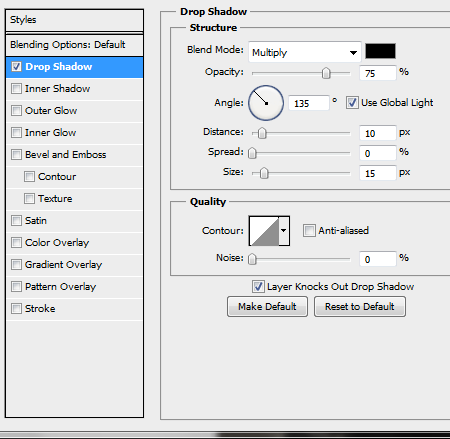Enable the Anti-aliased checkbox
Screen dimensions: 450x439
tap(309, 230)
